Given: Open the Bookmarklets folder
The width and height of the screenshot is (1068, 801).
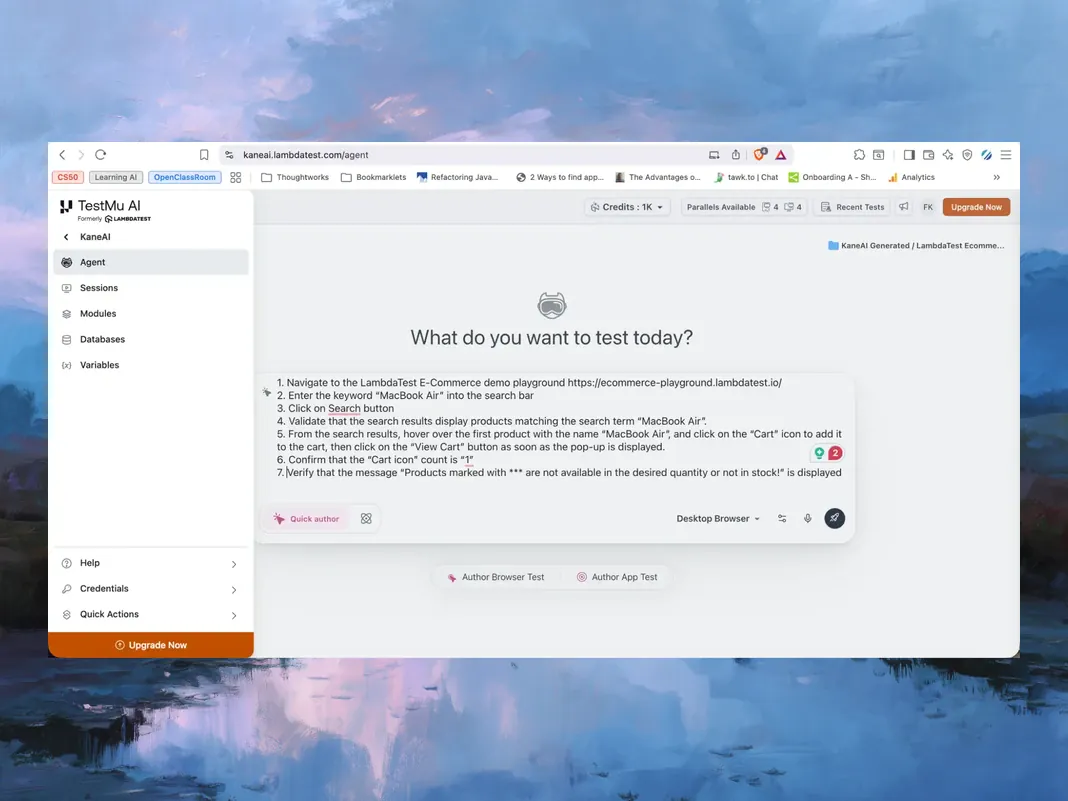Looking at the screenshot, I should pyautogui.click(x=373, y=177).
